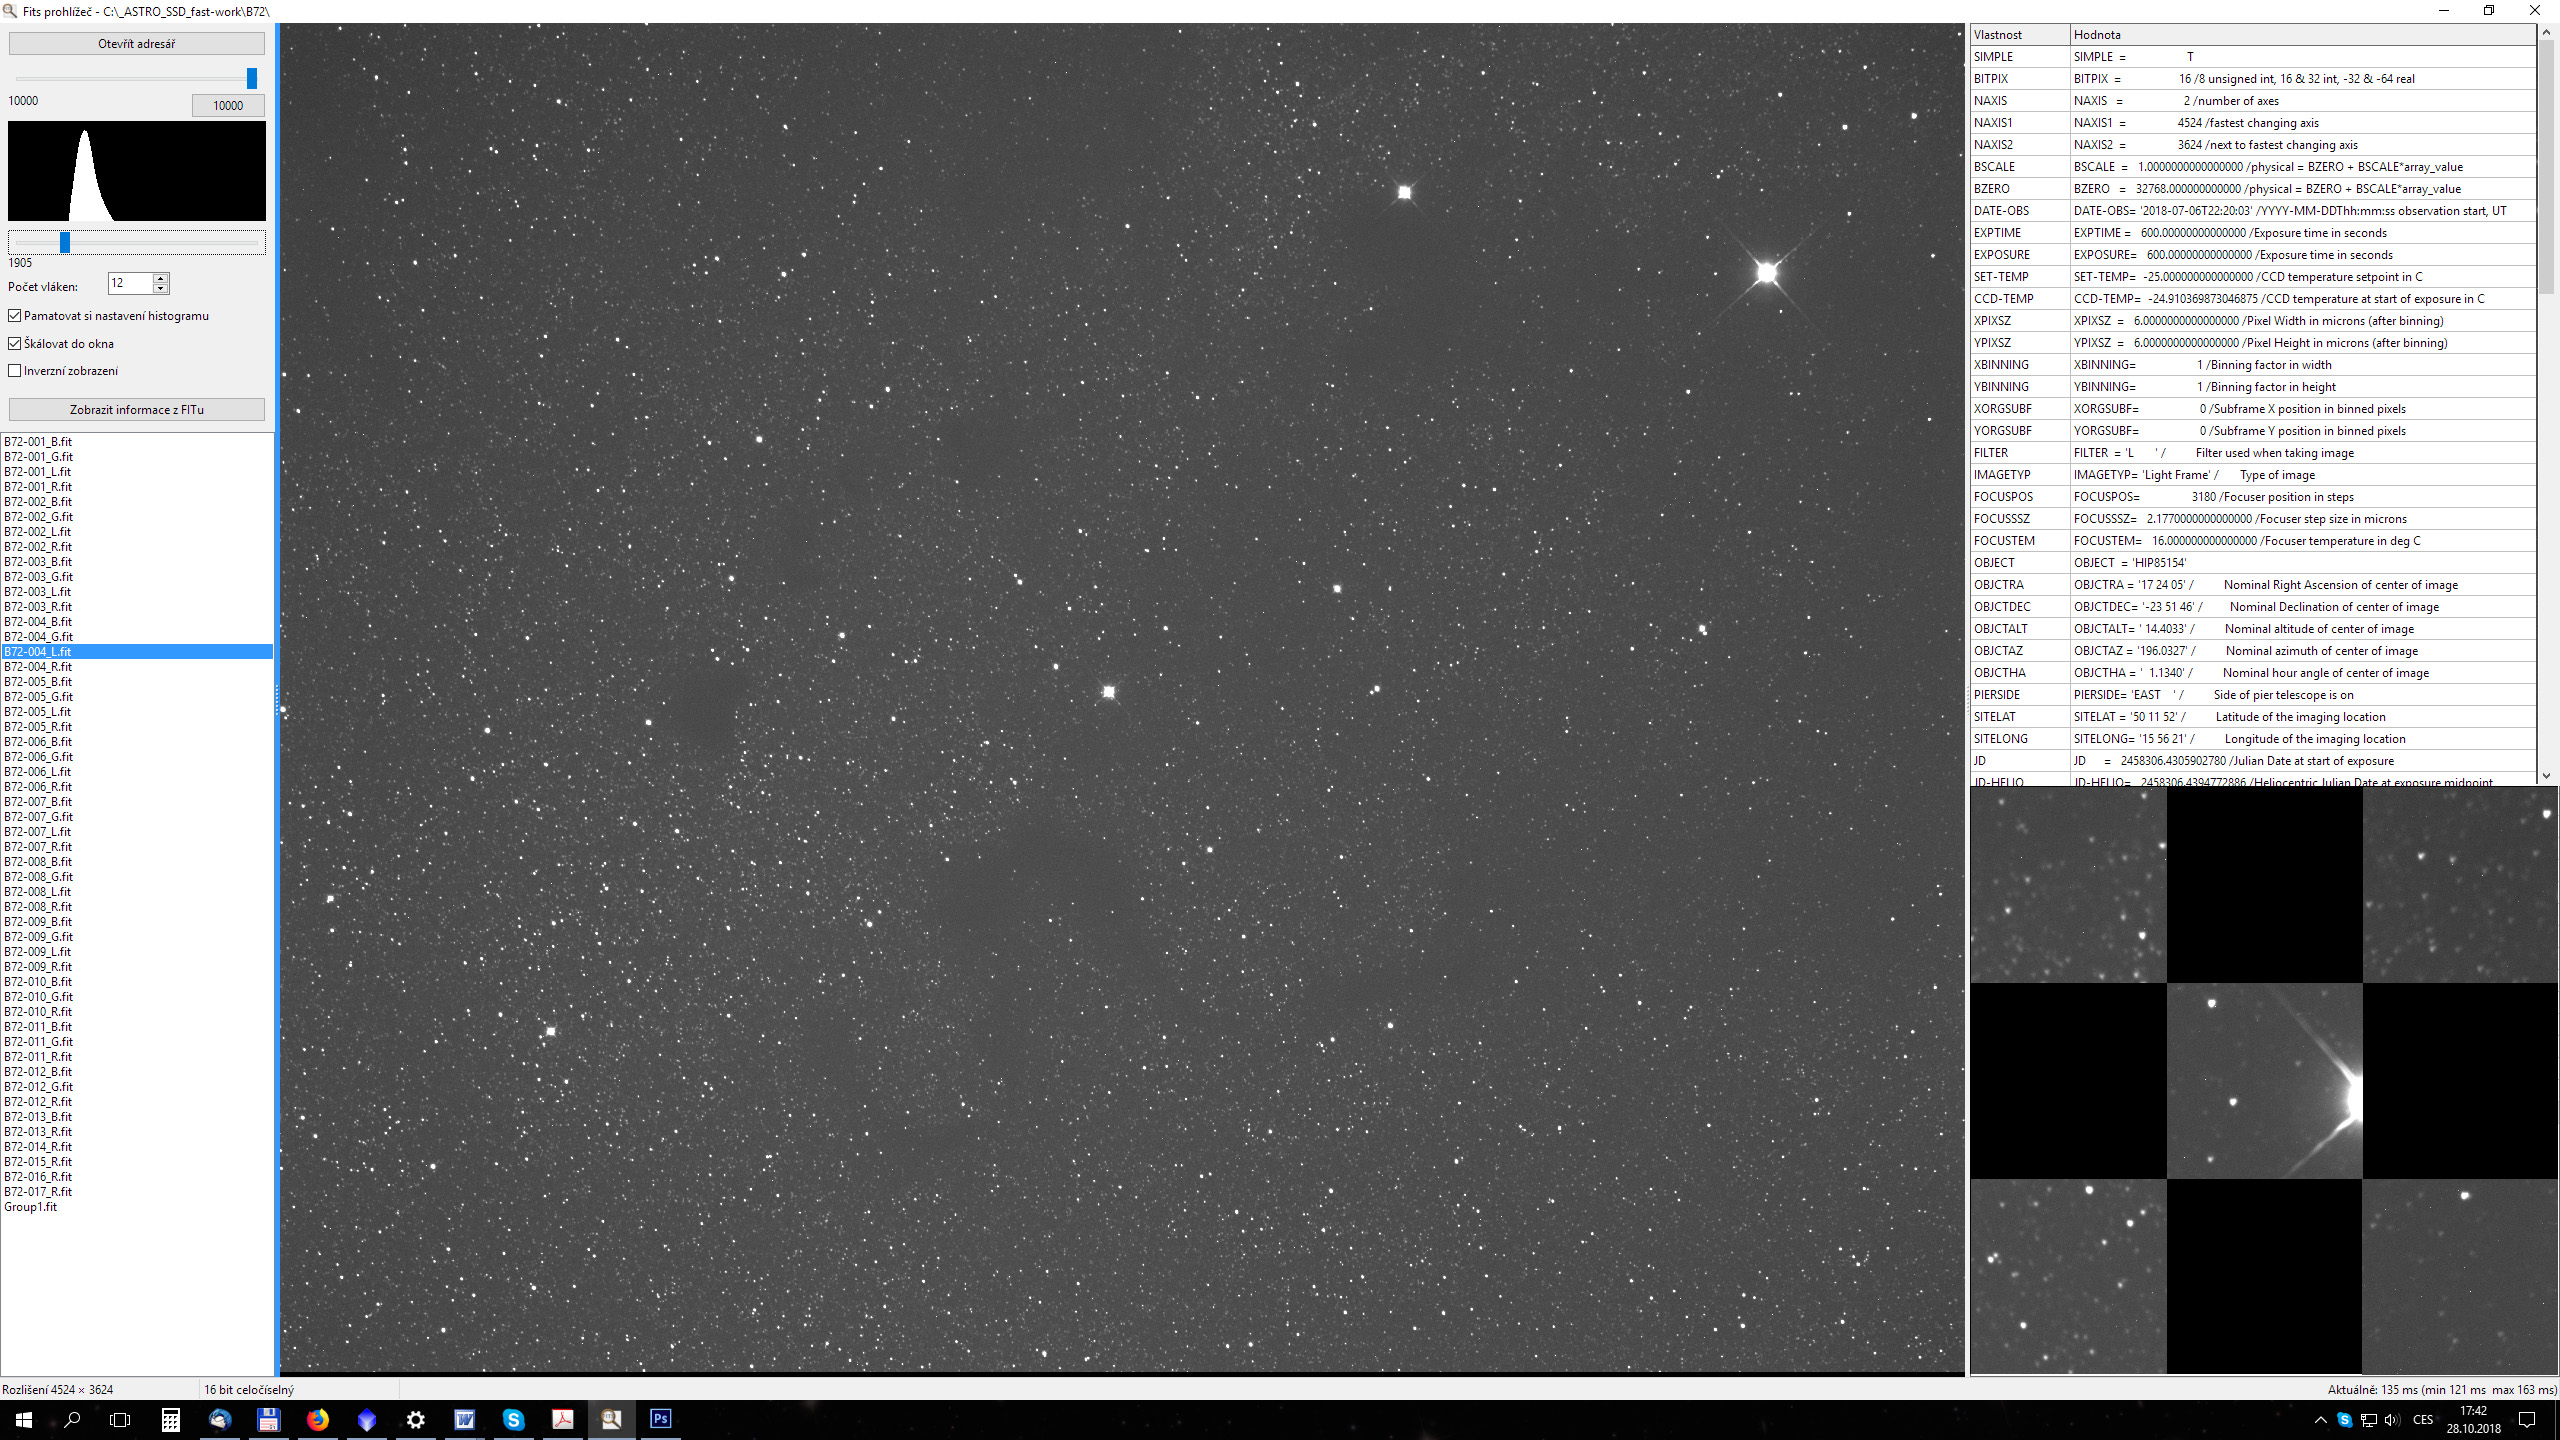2560x1440 pixels.
Task: Click the 'Otevřít adresář' button
Action: tap(137, 44)
